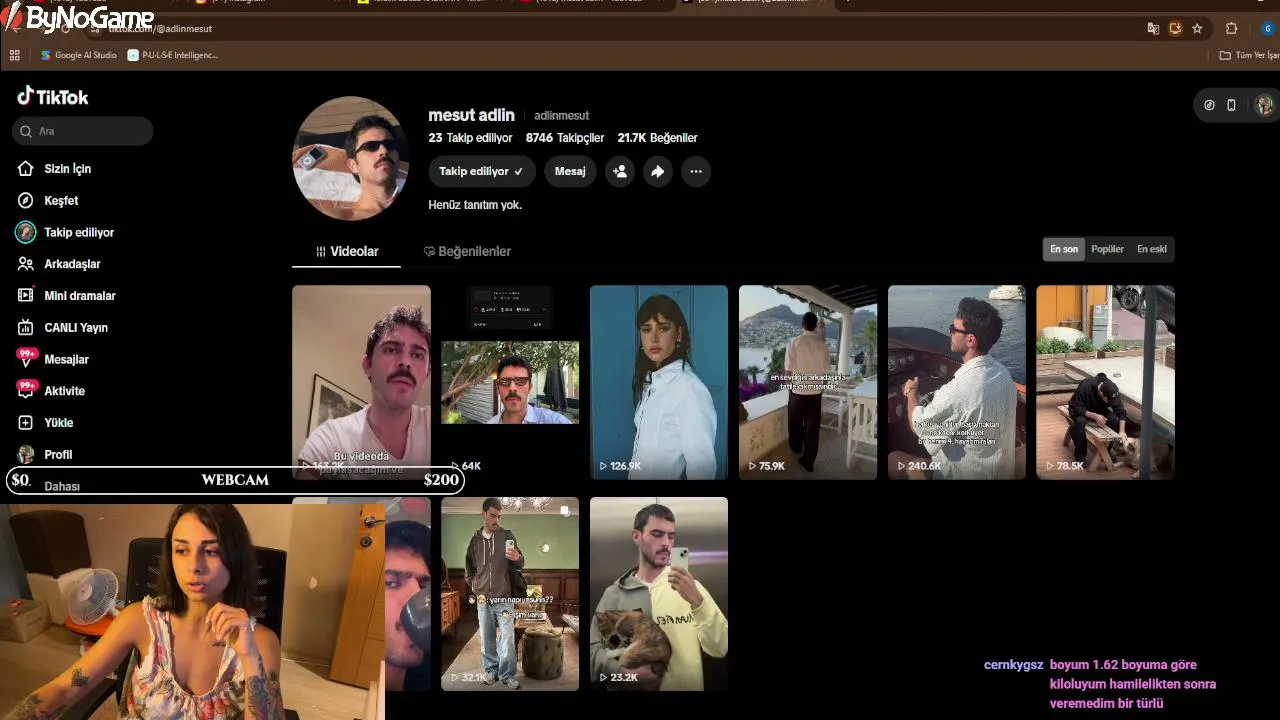1280x720 pixels.
Task: Click the Yükle upload plus icon
Action: (26, 423)
